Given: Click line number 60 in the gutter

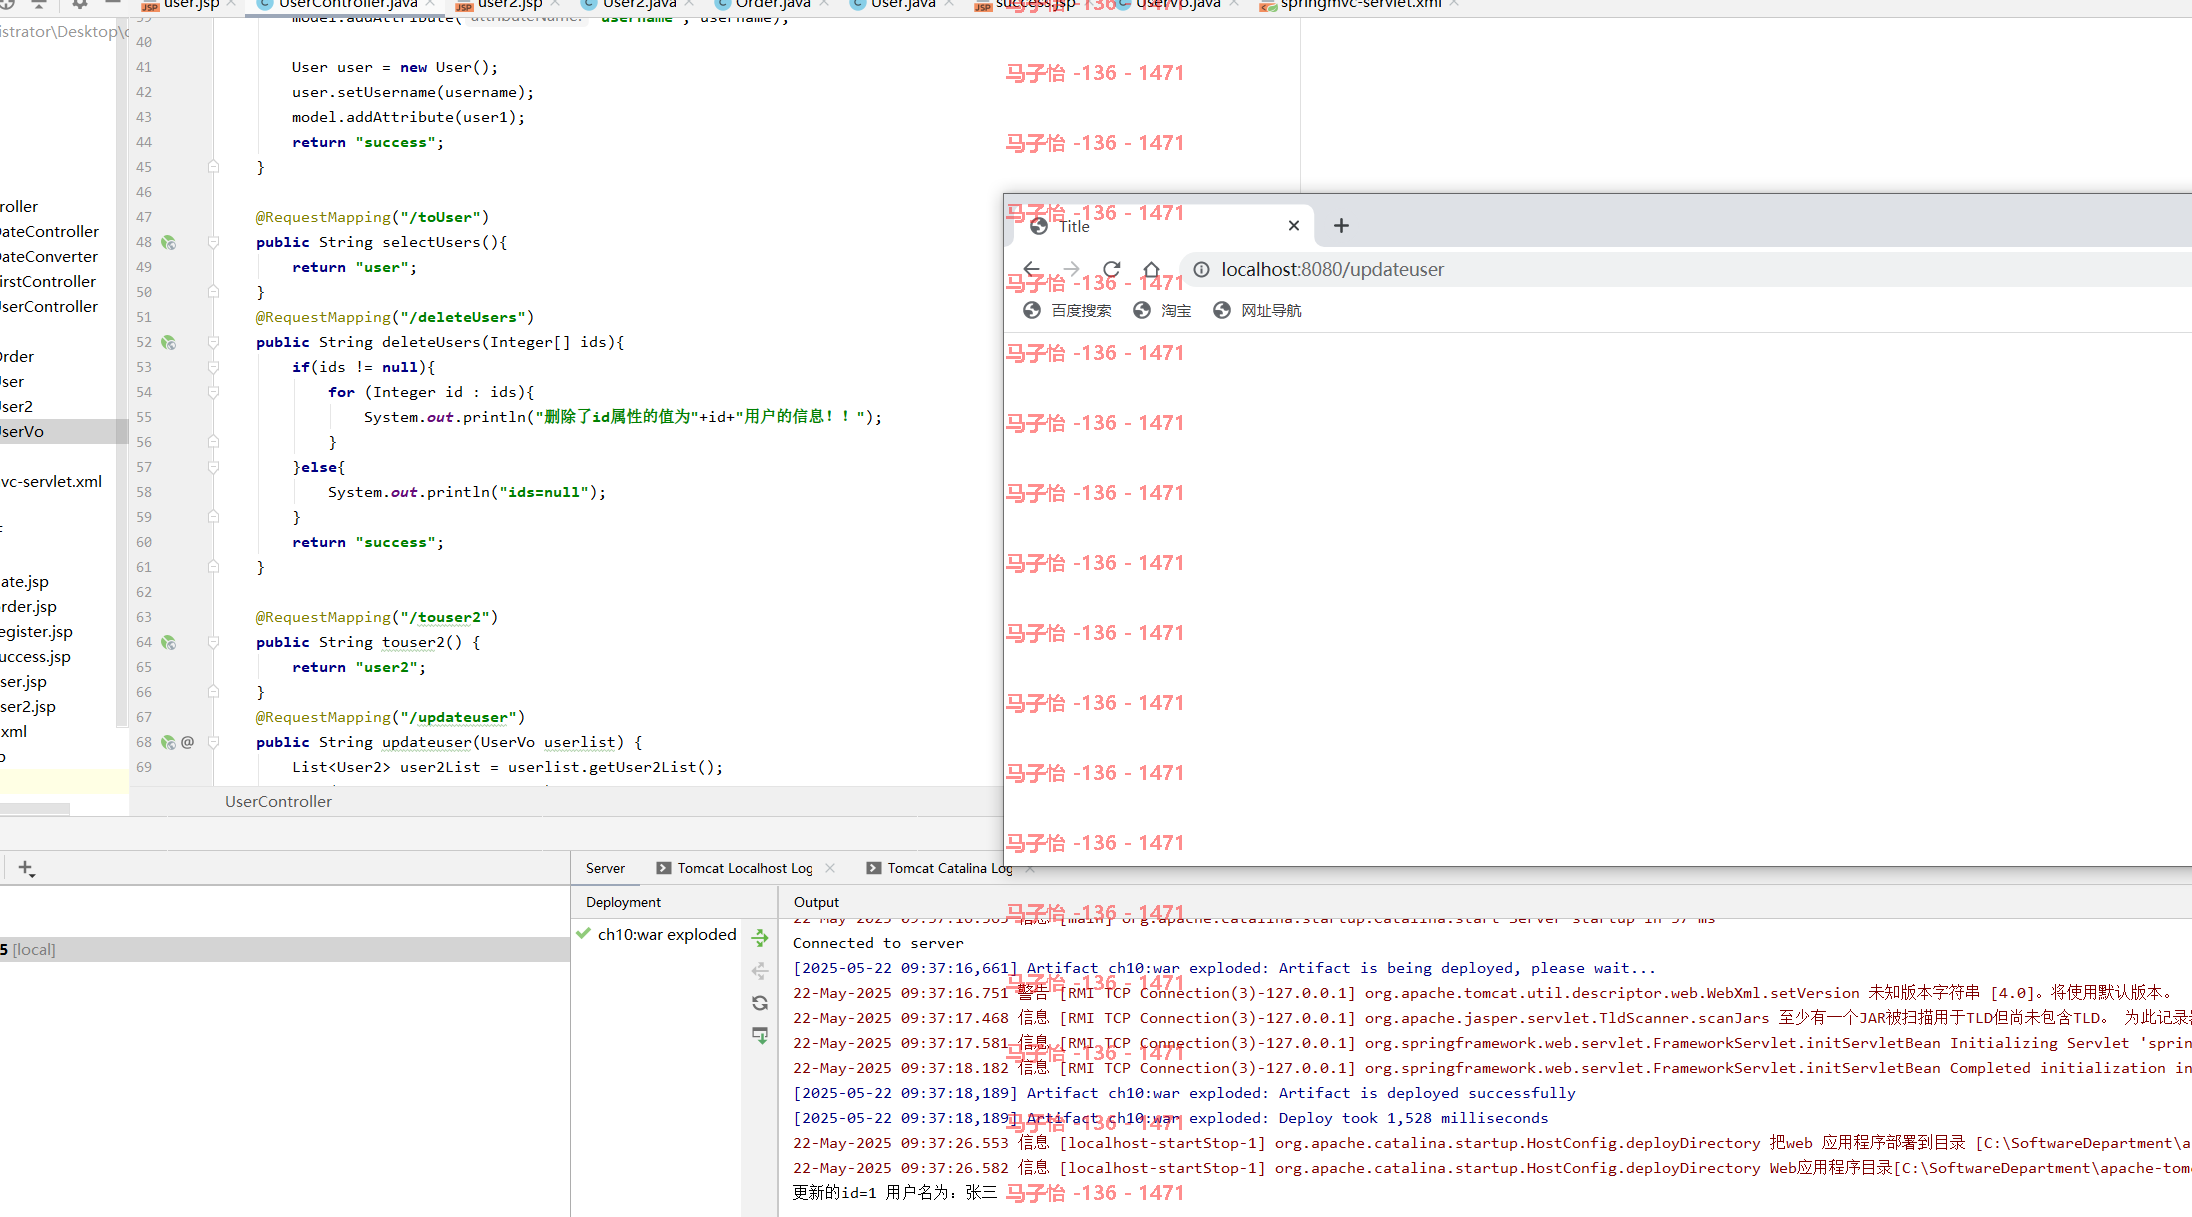Looking at the screenshot, I should click(x=144, y=542).
